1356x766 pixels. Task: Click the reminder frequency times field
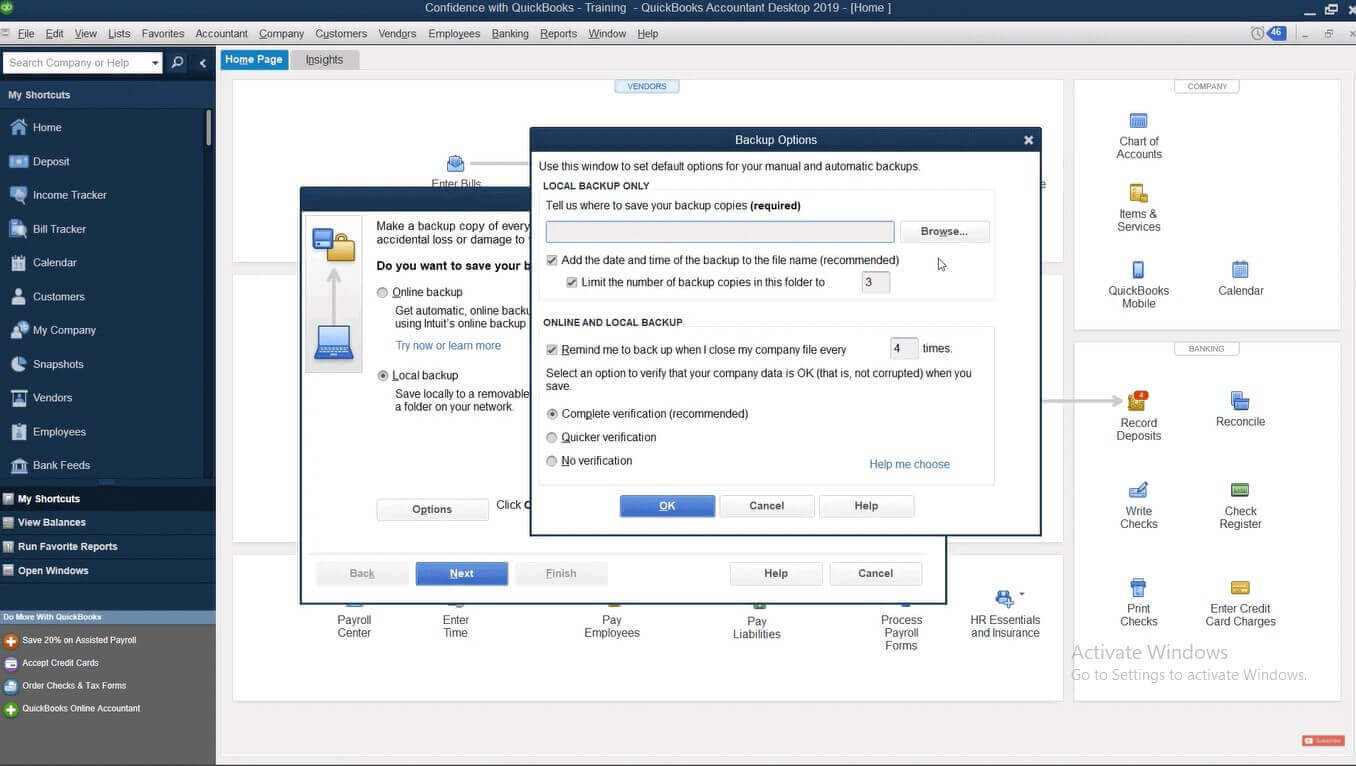coord(904,349)
